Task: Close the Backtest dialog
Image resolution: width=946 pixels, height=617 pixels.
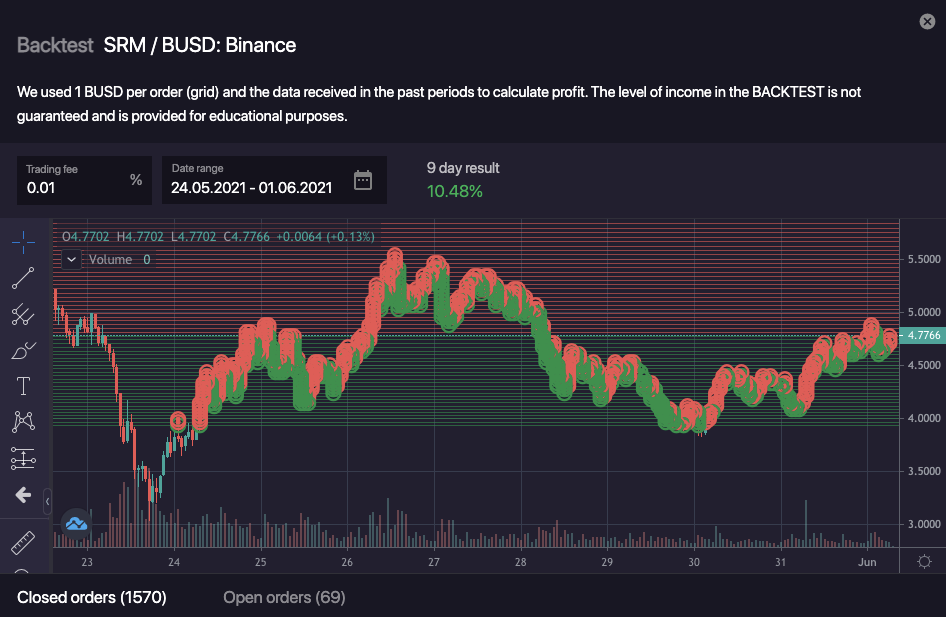Action: (x=927, y=22)
